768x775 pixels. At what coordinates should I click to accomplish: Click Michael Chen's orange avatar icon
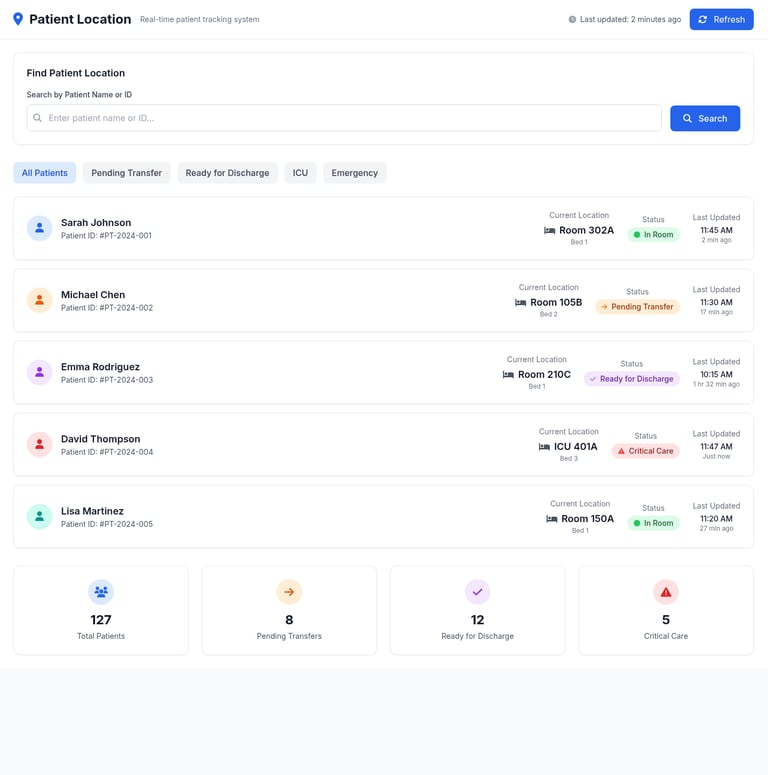coord(40,300)
